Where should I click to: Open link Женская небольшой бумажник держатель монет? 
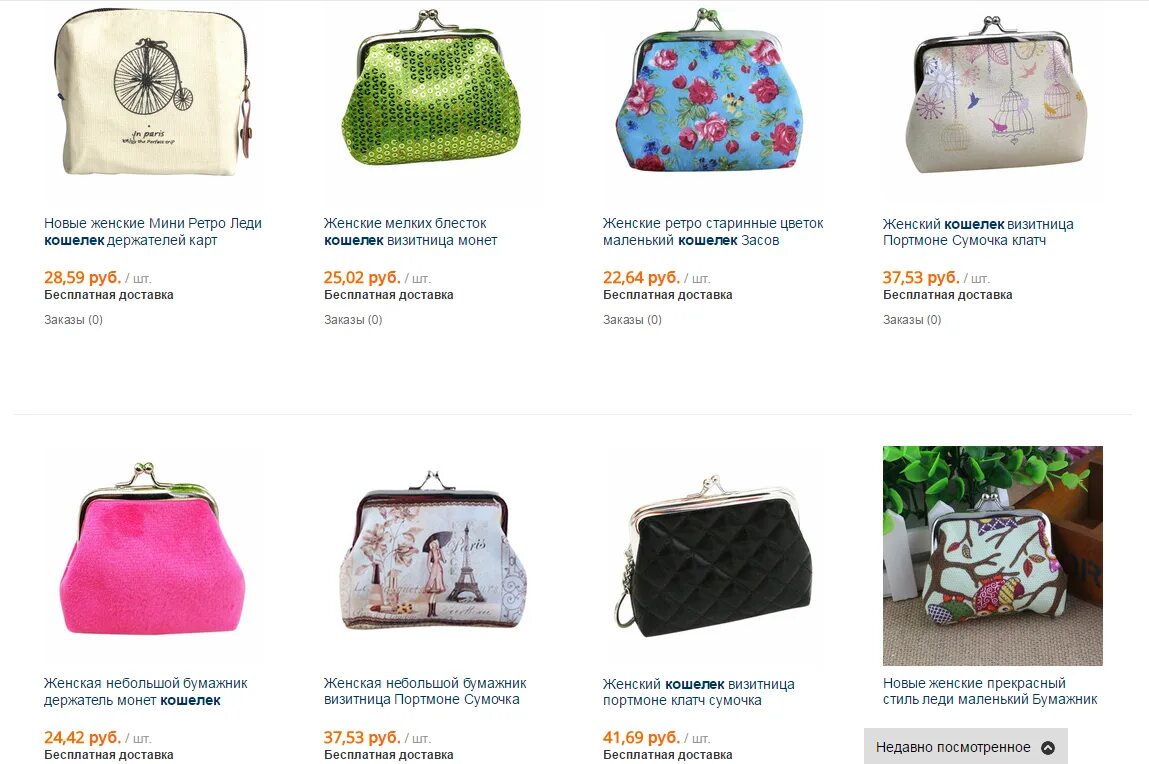(146, 691)
